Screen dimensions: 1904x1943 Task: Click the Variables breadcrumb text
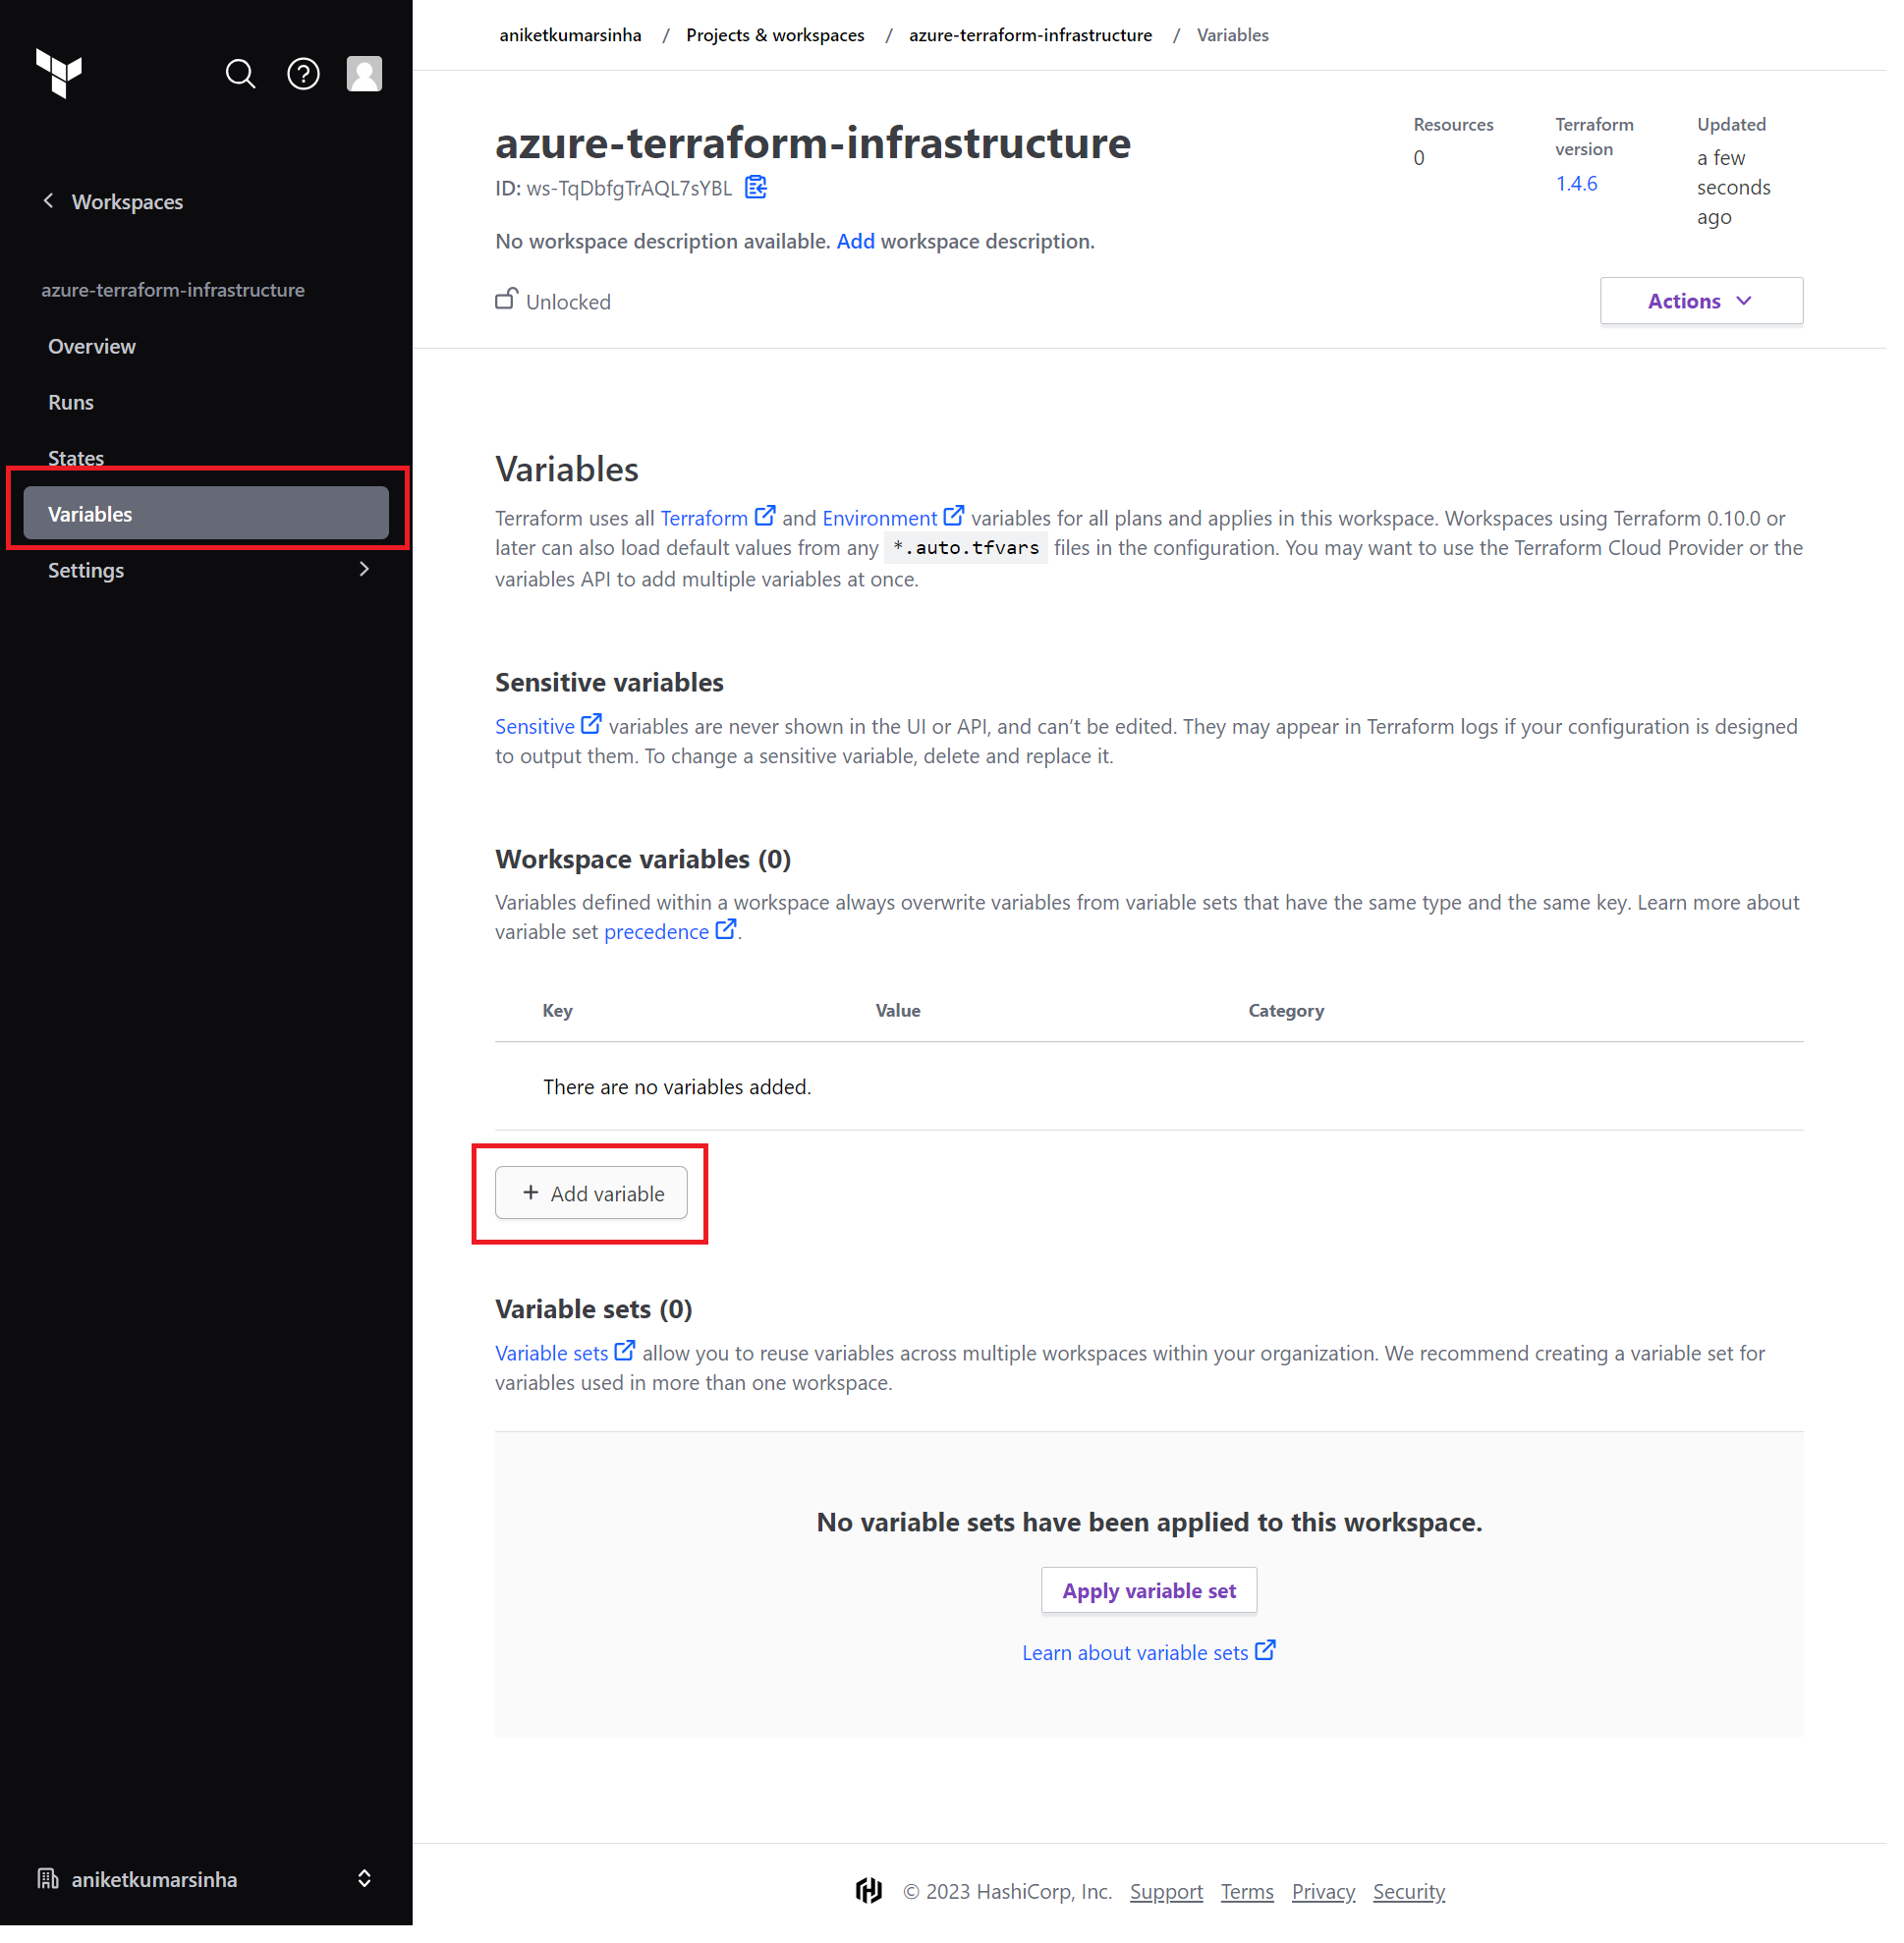pos(1234,35)
